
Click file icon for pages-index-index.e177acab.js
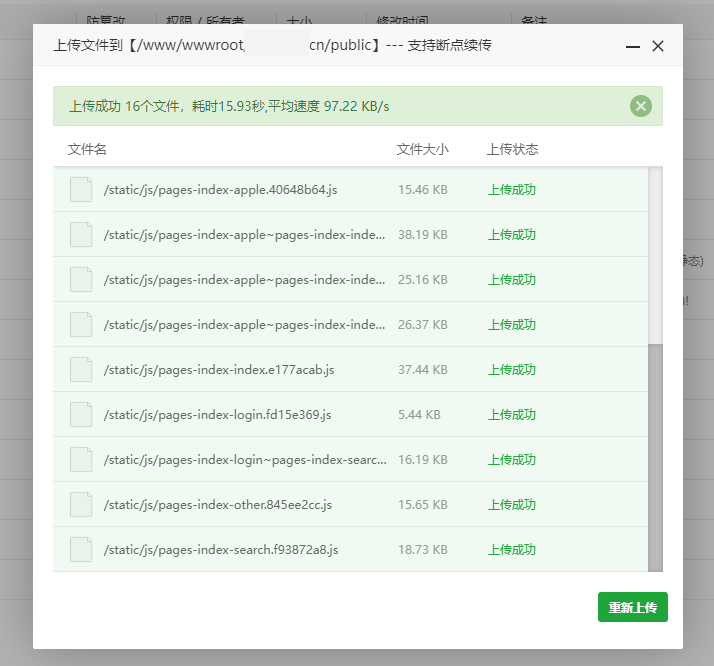[81, 370]
